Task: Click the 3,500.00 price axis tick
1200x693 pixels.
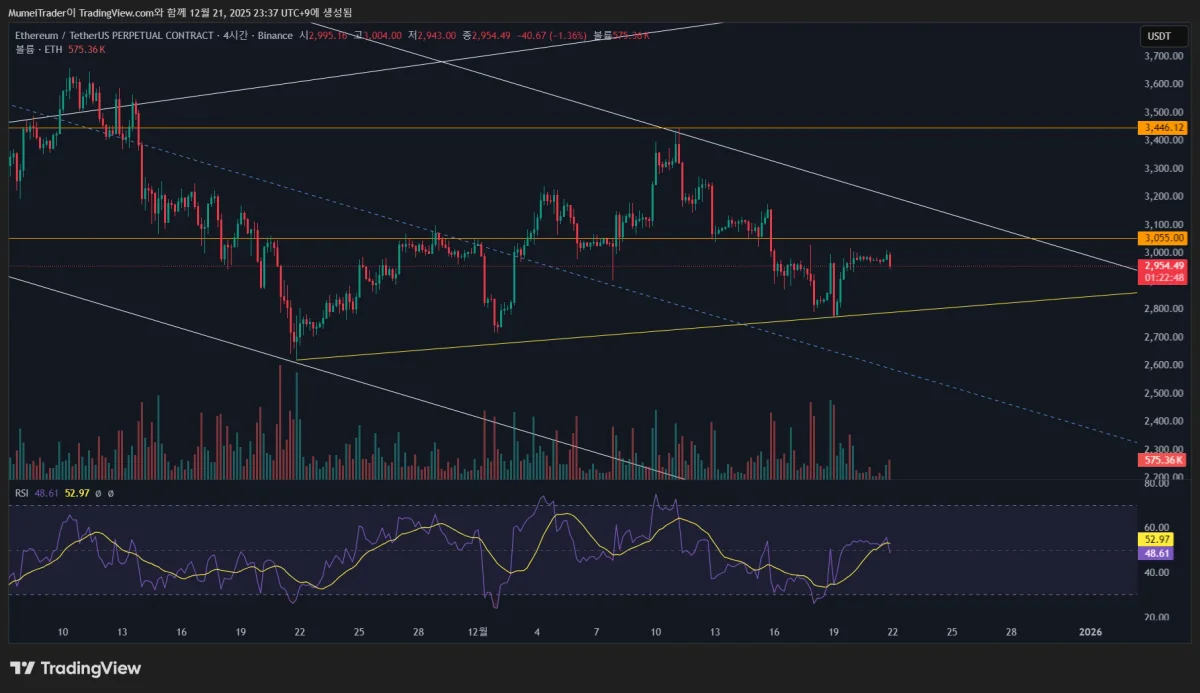Action: pos(1163,112)
